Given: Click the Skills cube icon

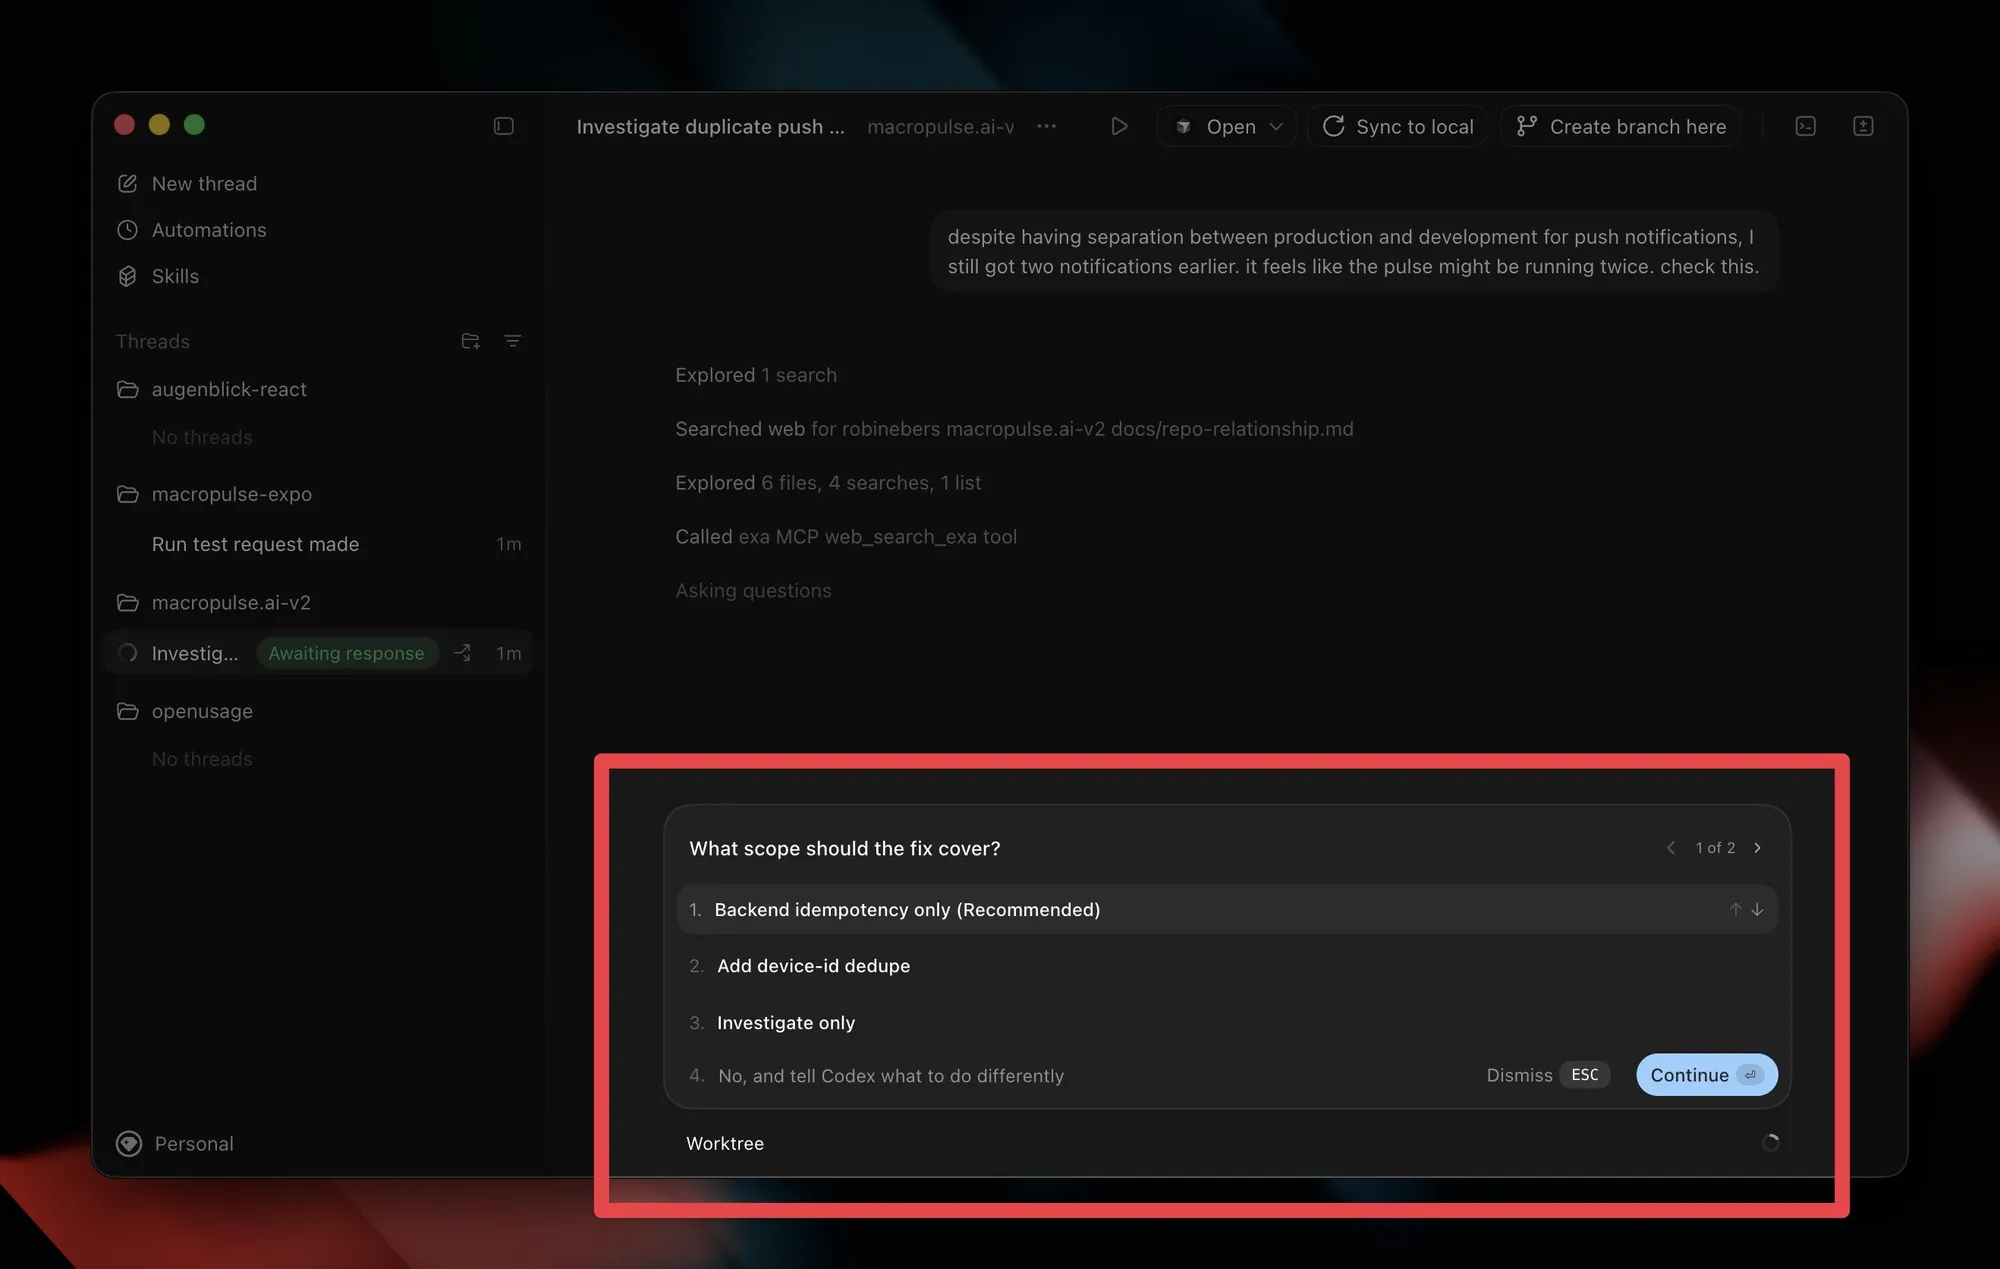Looking at the screenshot, I should click(127, 276).
